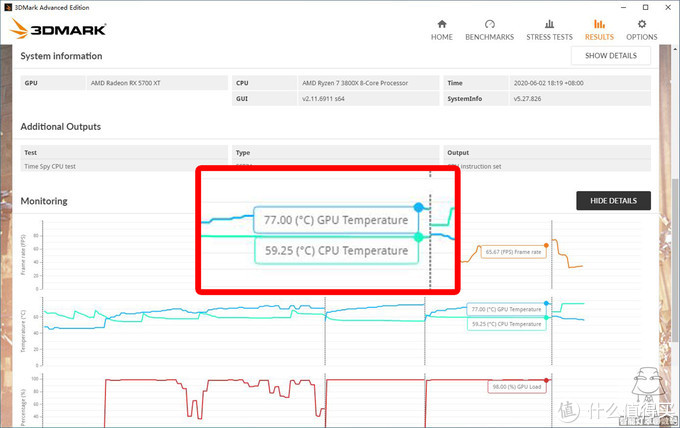Open Benchmarks via the gauge icon
680x428 pixels.
[x=490, y=24]
